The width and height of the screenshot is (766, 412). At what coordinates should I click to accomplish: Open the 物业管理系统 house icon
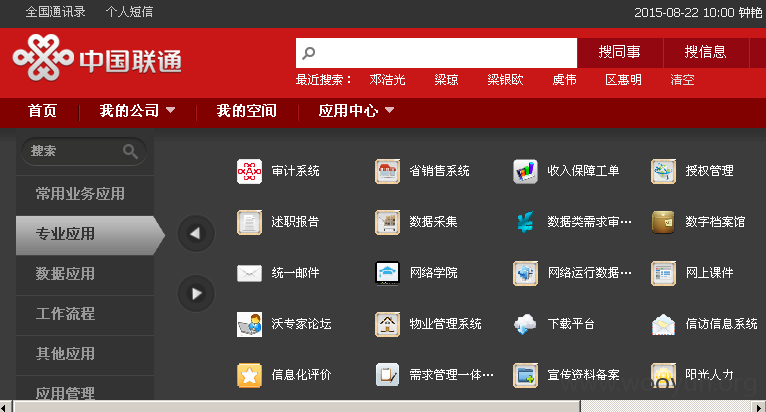pyautogui.click(x=387, y=324)
